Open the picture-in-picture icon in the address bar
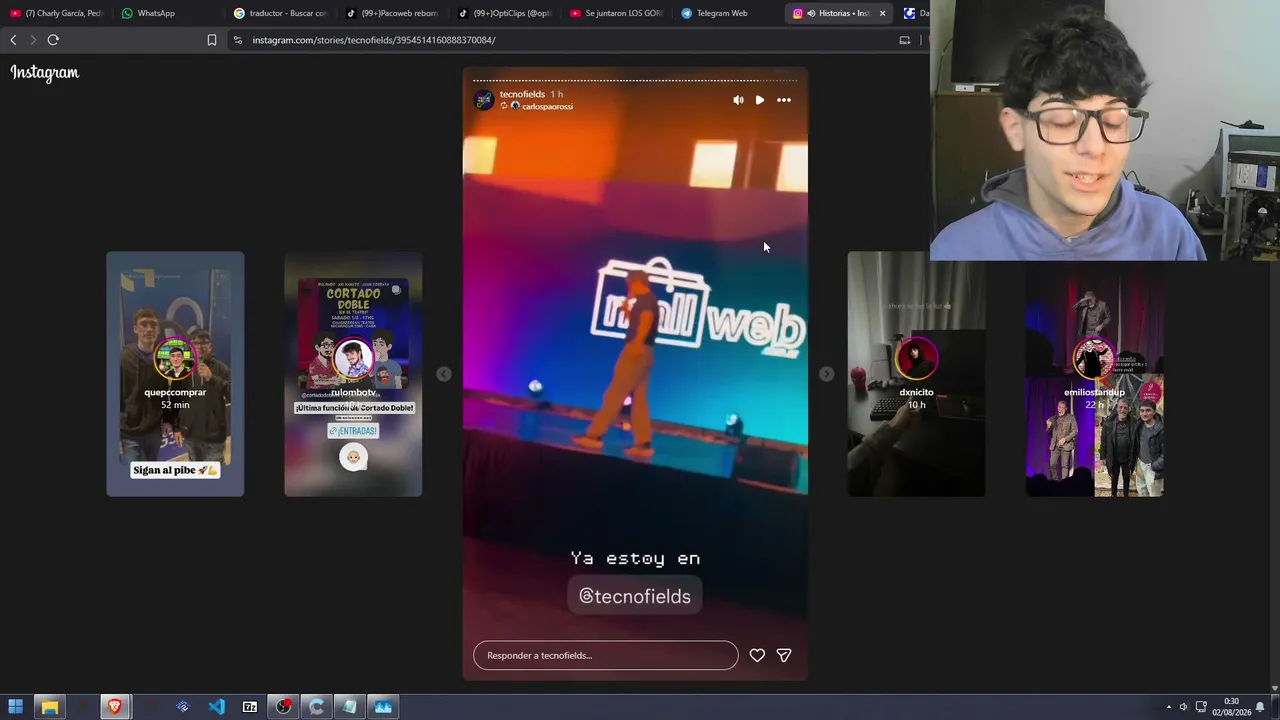Screen dimensions: 1280x720 click(905, 40)
